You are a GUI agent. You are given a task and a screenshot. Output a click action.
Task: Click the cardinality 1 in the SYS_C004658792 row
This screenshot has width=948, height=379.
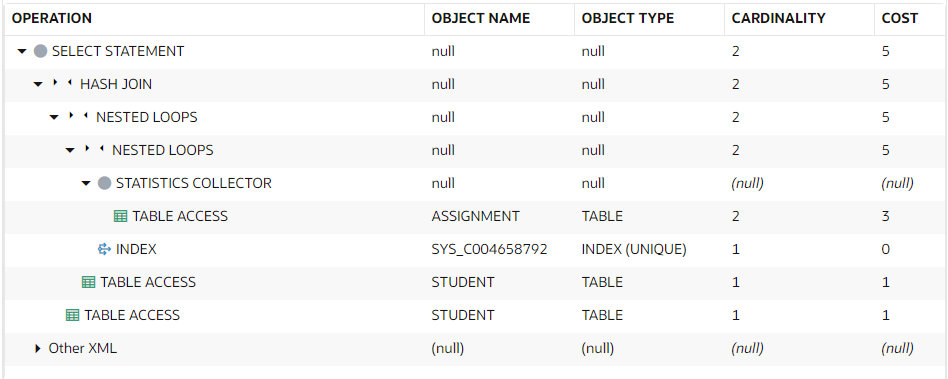coord(736,249)
